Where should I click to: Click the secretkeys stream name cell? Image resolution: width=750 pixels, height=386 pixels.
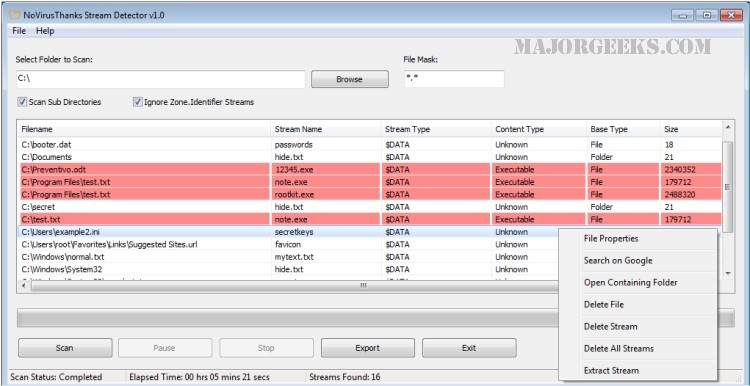295,232
